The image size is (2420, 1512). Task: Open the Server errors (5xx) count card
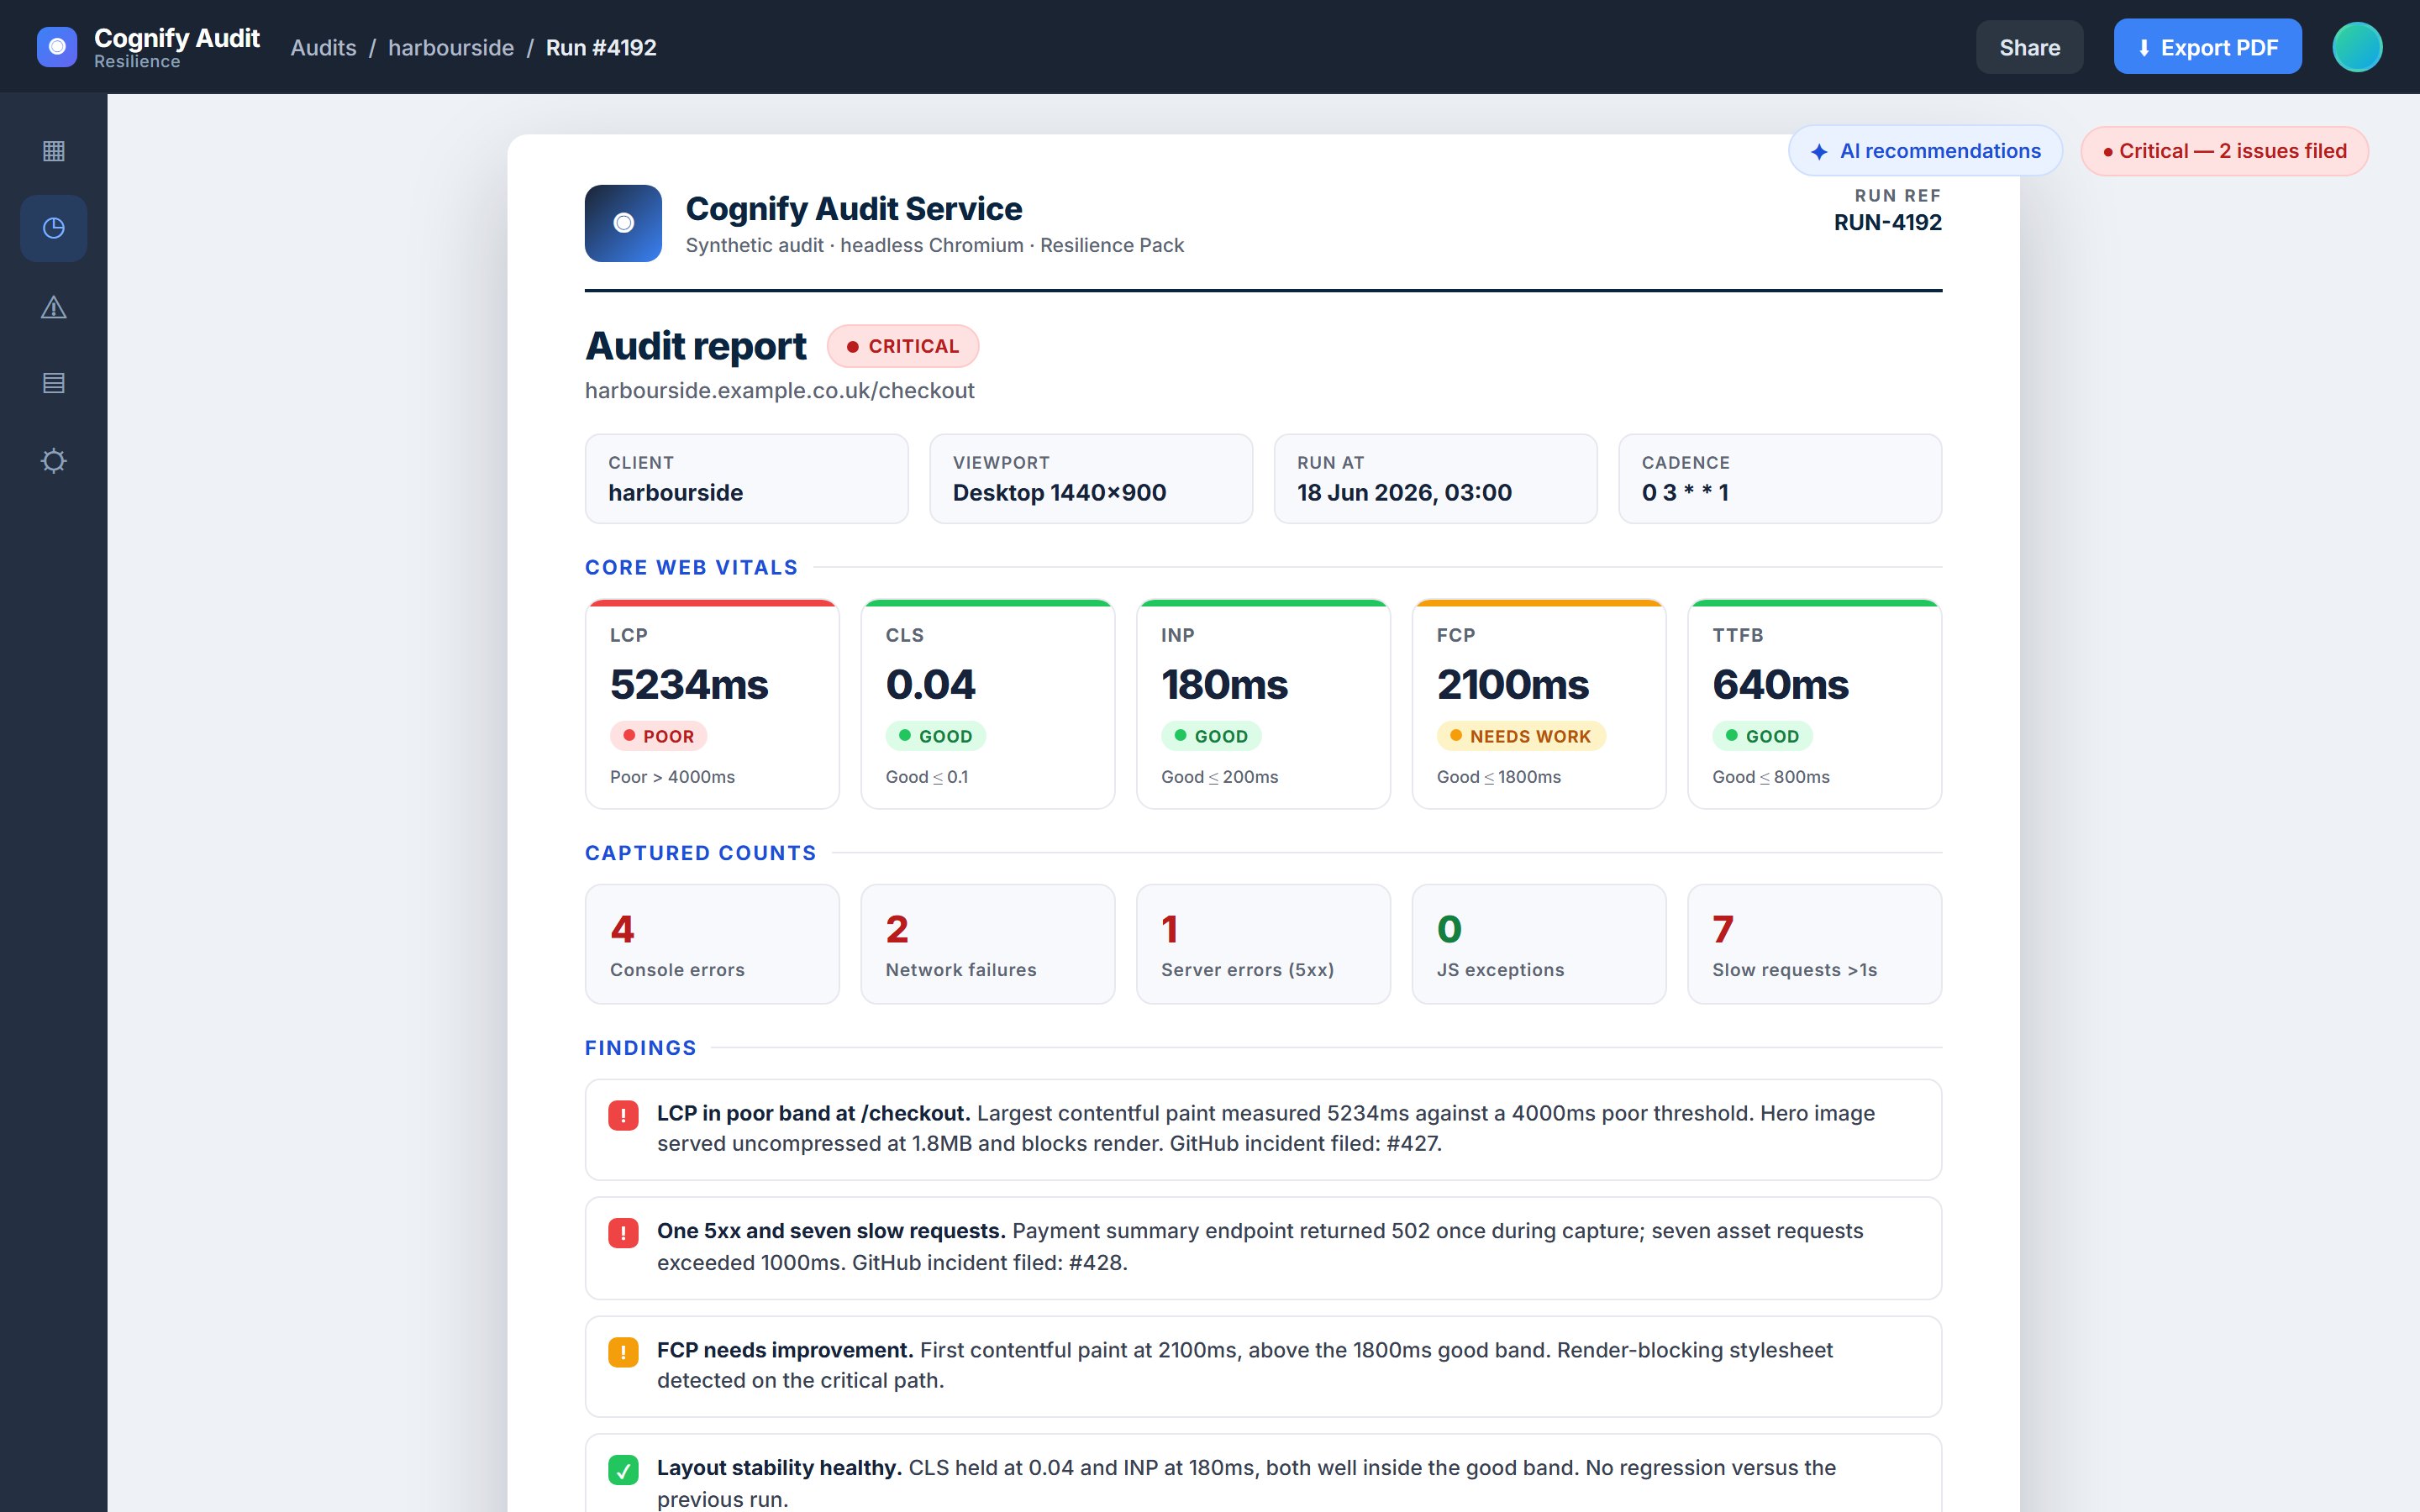coord(1263,944)
